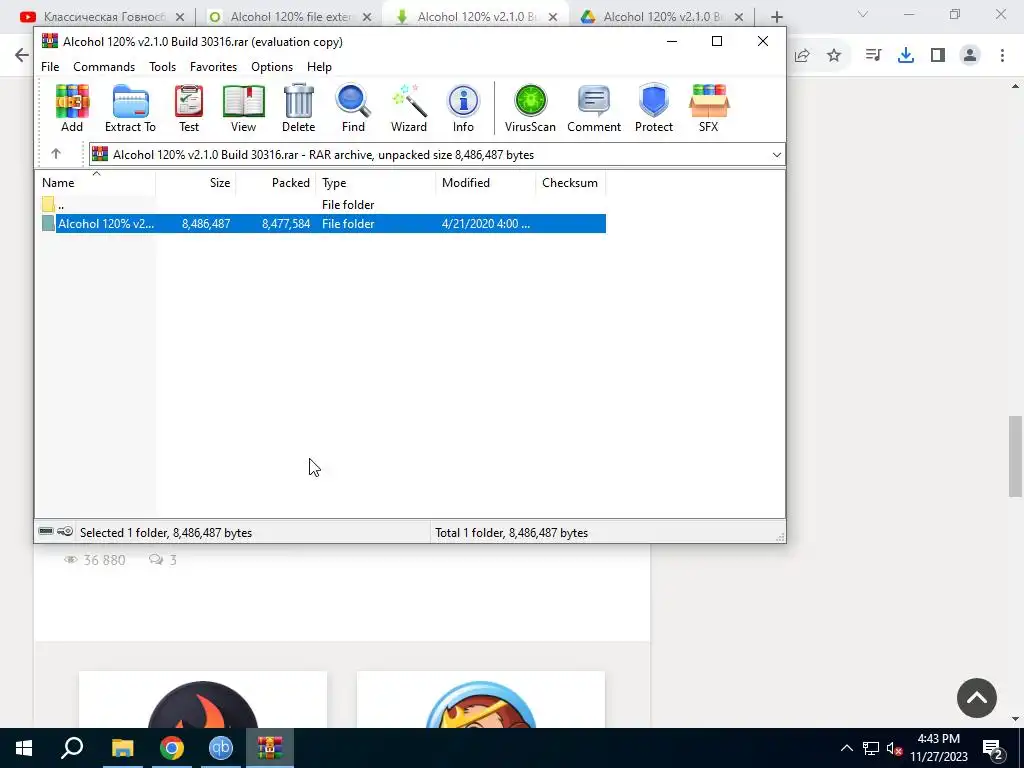Open qBittorrent from taskbar
The image size is (1024, 768).
click(x=221, y=748)
